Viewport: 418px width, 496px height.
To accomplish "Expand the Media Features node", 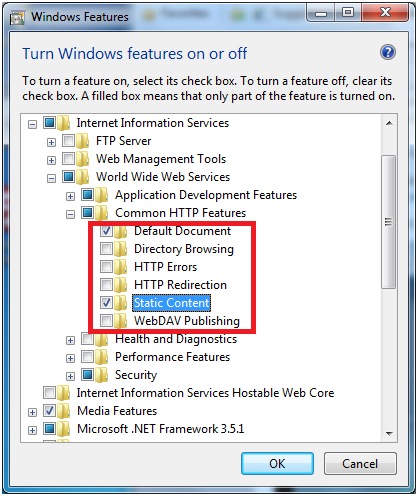I will pyautogui.click(x=32, y=413).
